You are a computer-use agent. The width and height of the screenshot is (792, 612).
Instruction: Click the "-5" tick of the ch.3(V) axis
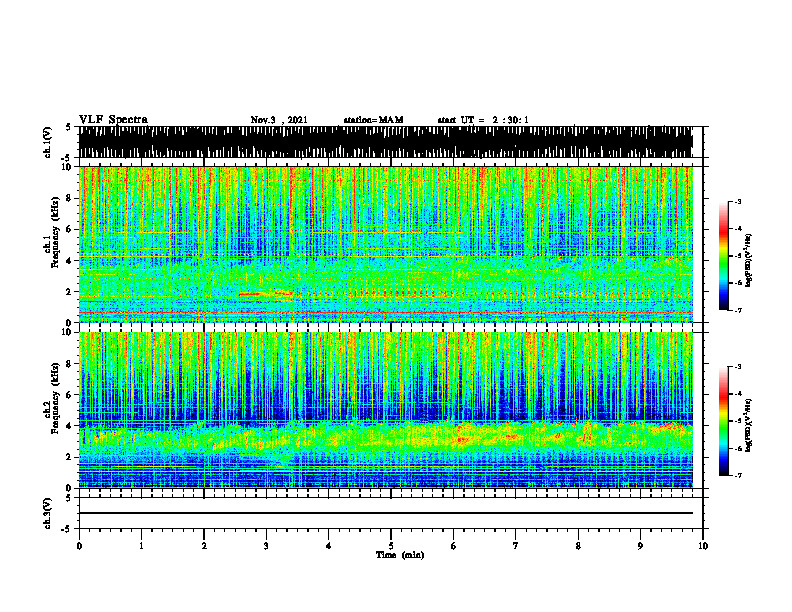(x=68, y=529)
